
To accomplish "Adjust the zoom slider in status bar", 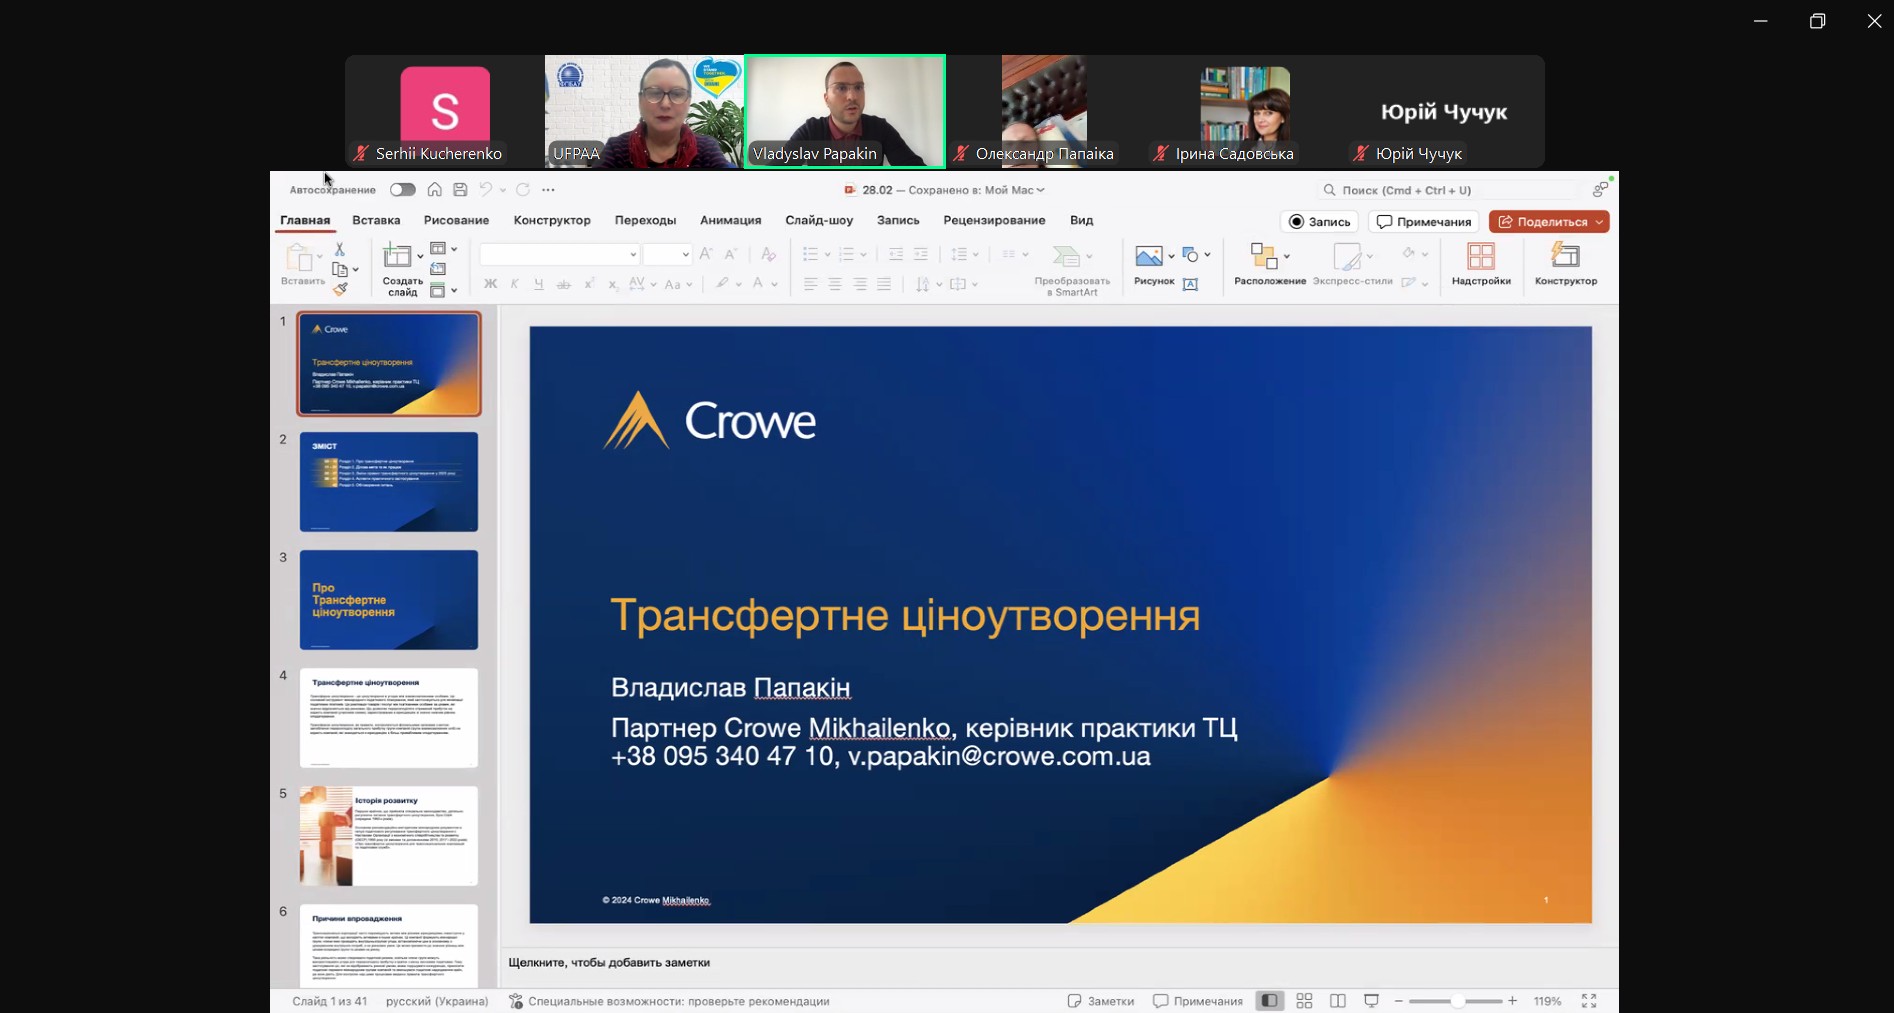I will tap(1456, 1001).
